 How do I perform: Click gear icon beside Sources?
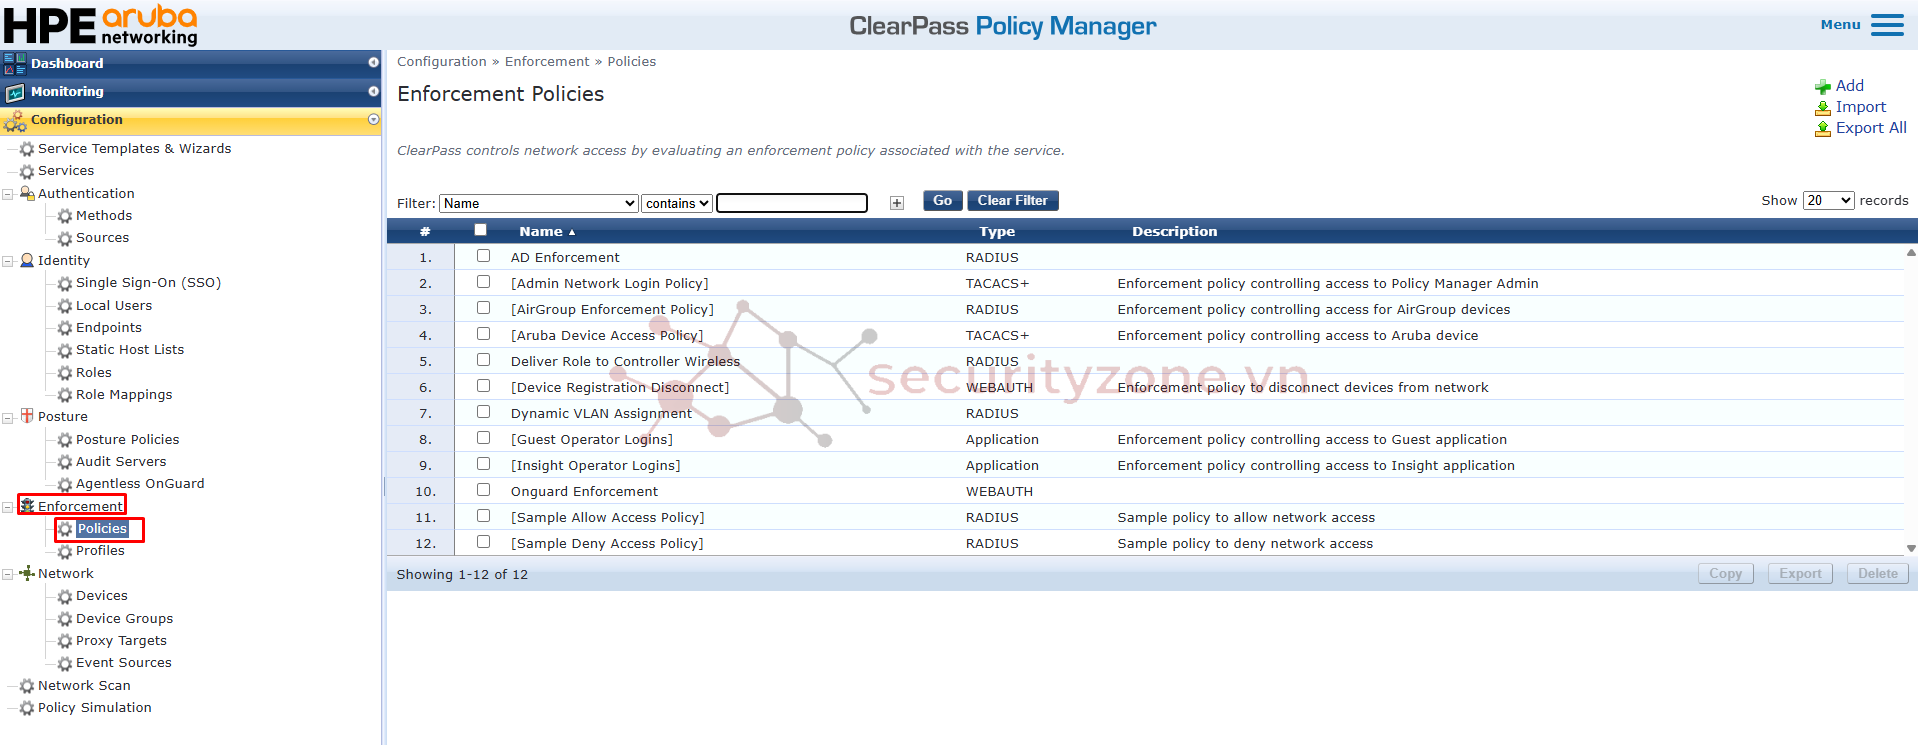[x=65, y=239]
